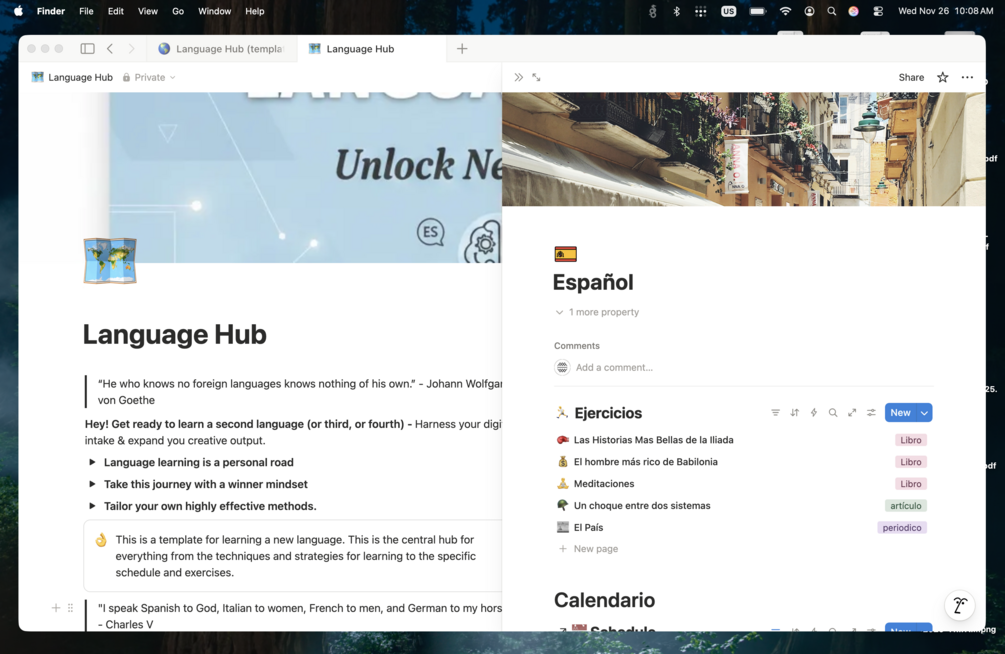Viewport: 1005px width, 654px height.
Task: Toggle the sidebar panel icon
Action: tap(88, 49)
